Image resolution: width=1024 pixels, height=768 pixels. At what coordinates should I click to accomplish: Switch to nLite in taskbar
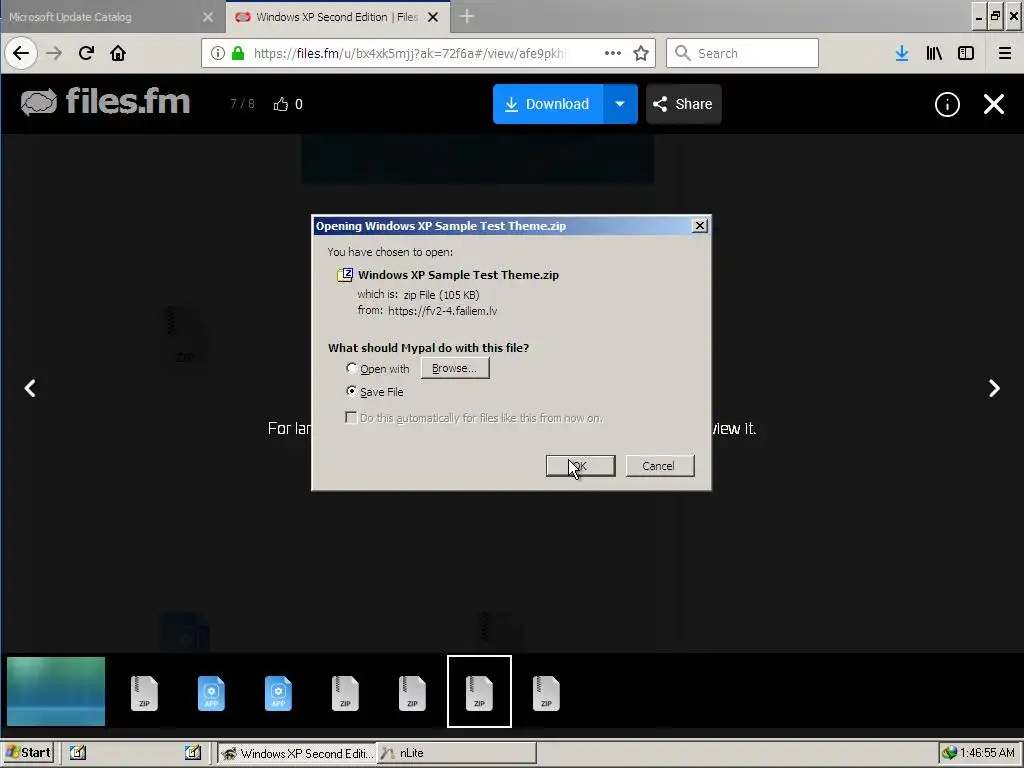pos(457,753)
